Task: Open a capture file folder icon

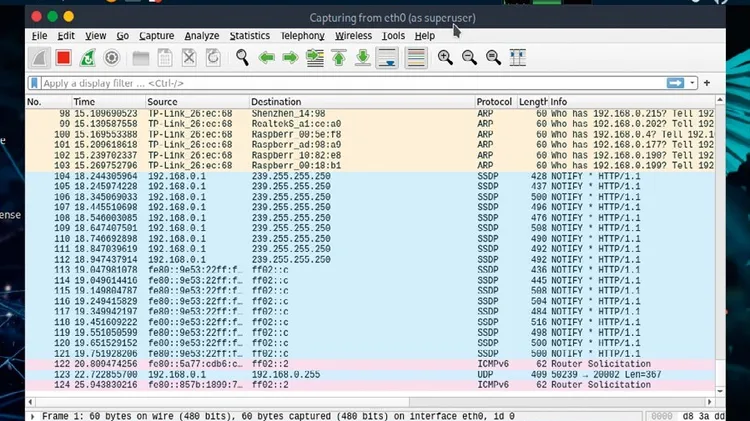Action: tap(141, 58)
